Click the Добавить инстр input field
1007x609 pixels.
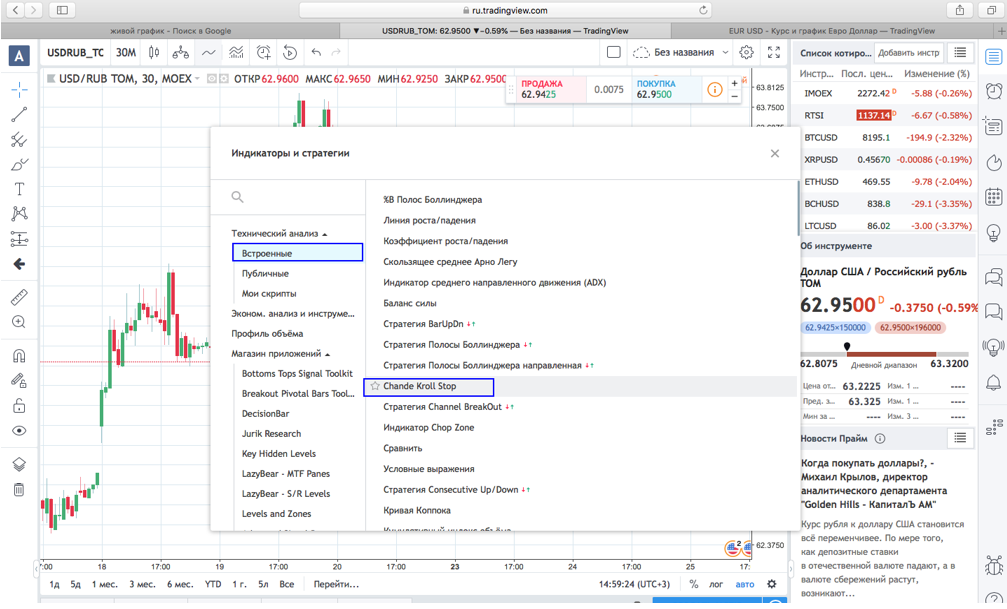click(909, 53)
